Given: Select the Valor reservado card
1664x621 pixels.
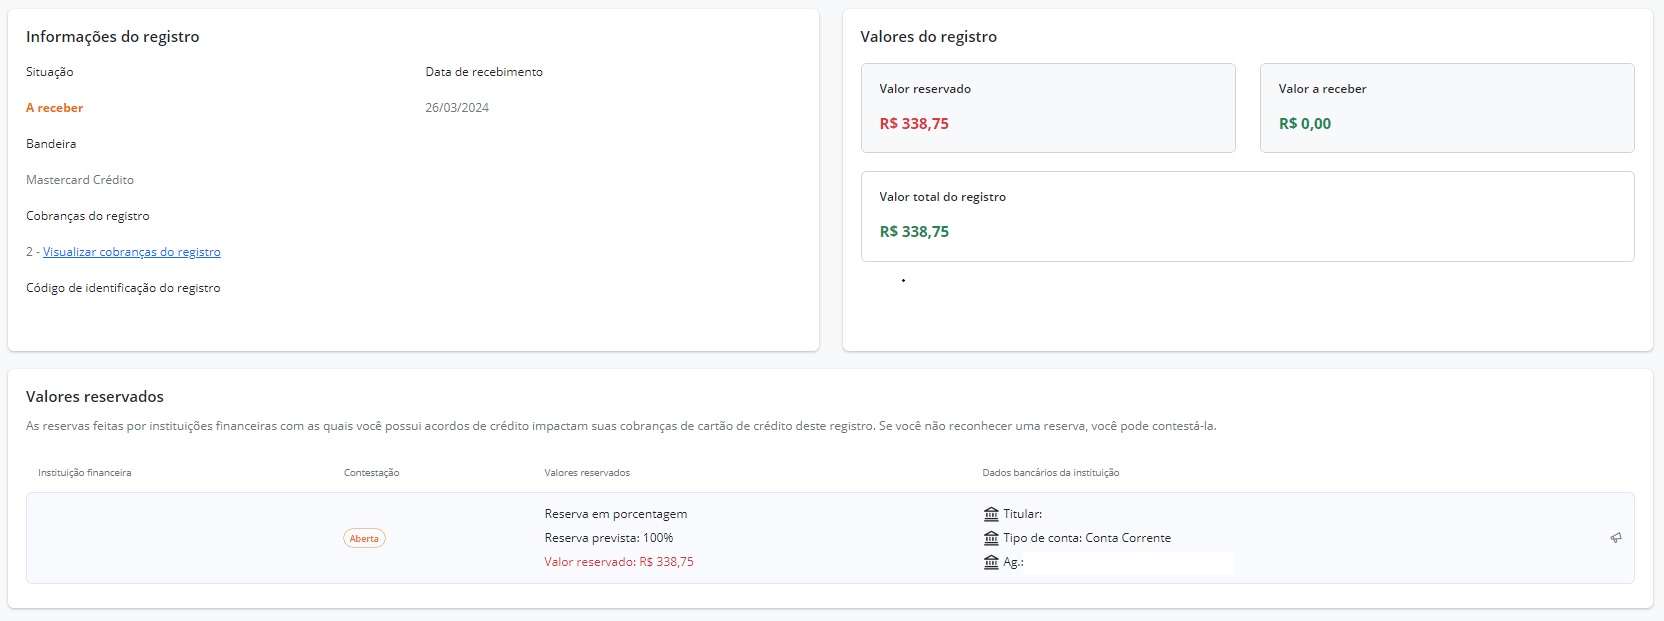Looking at the screenshot, I should pyautogui.click(x=1048, y=108).
